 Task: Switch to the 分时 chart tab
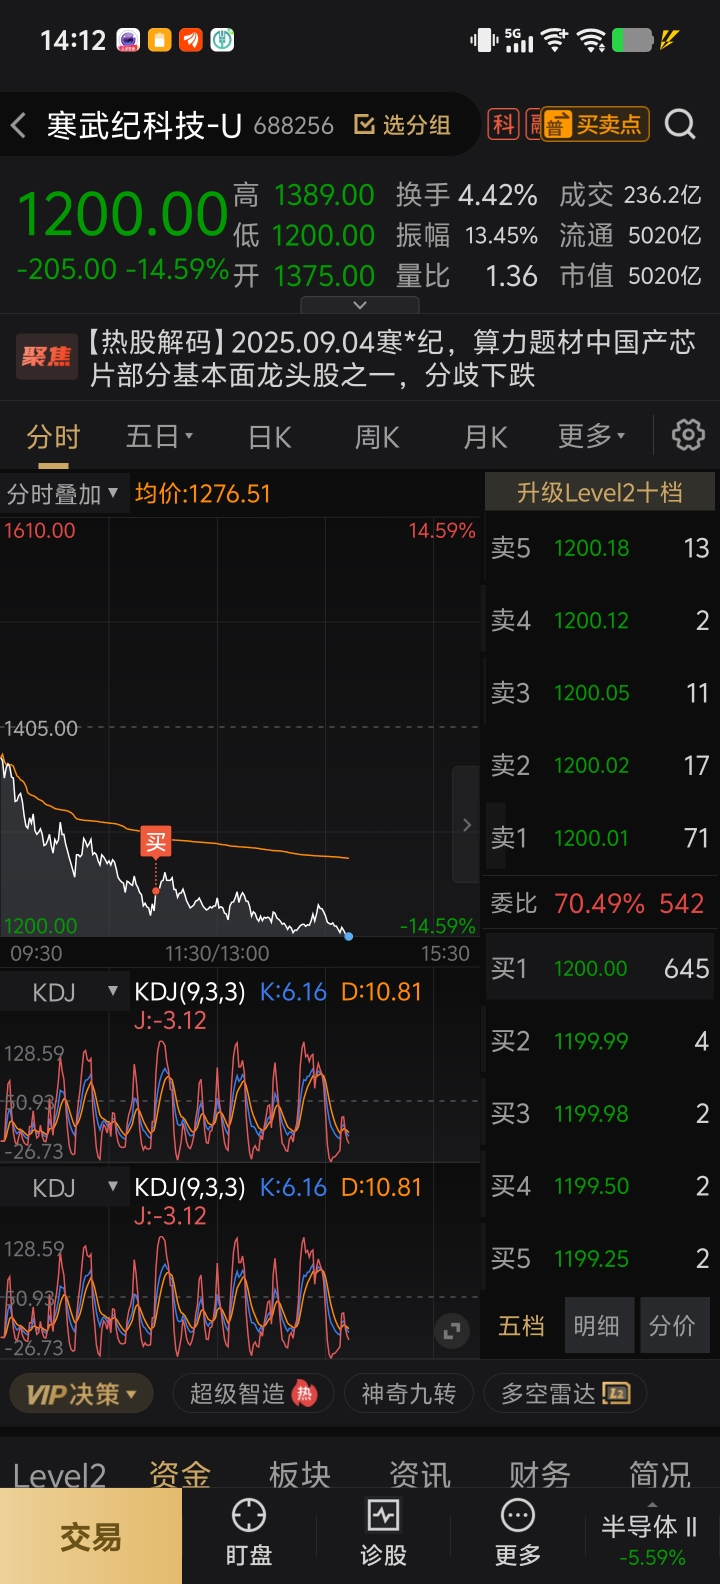[x=53, y=437]
